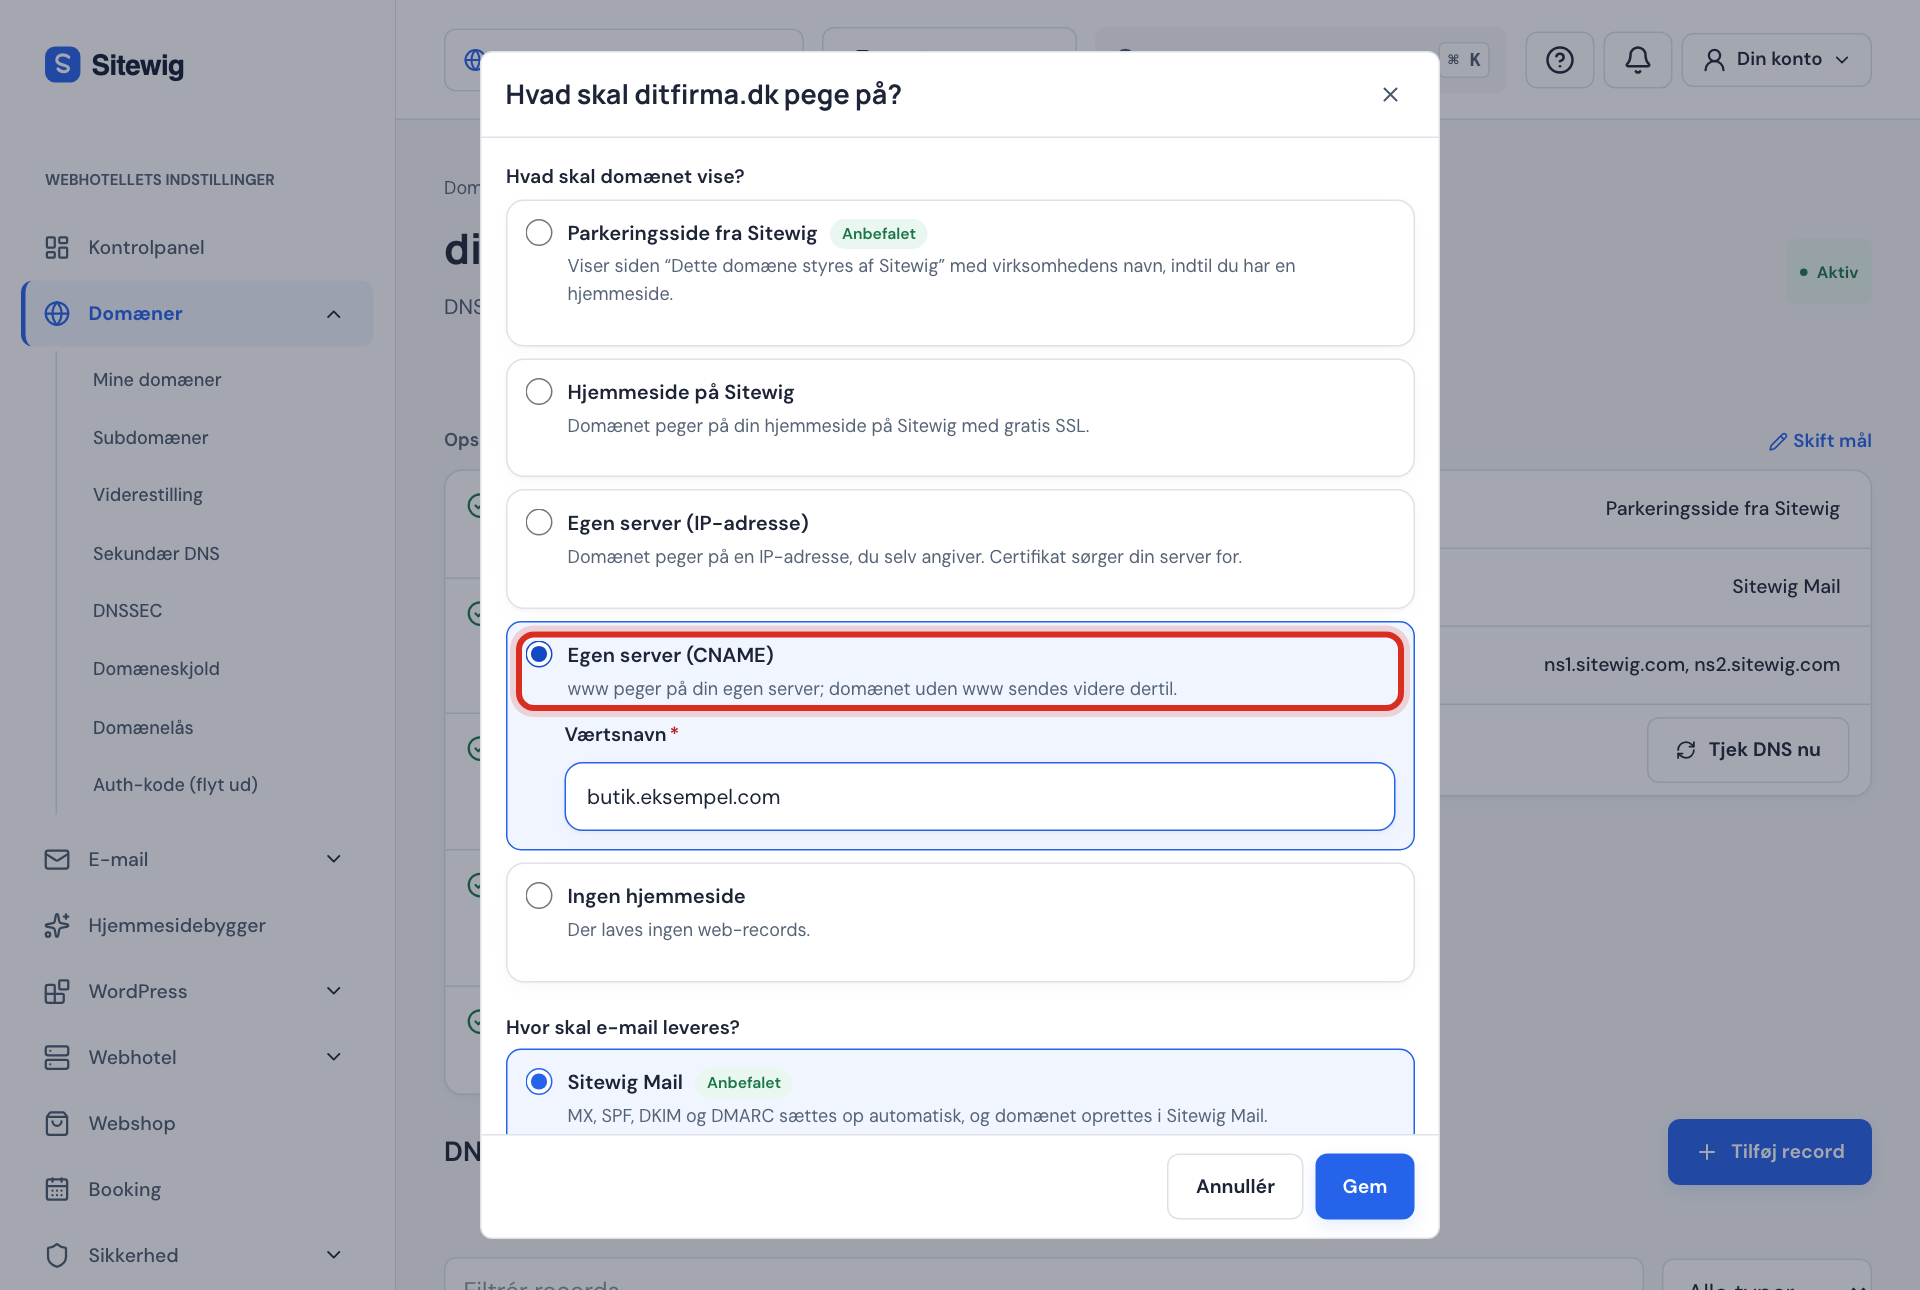Select Parkeringsside fra Sitewig radio option

539,233
